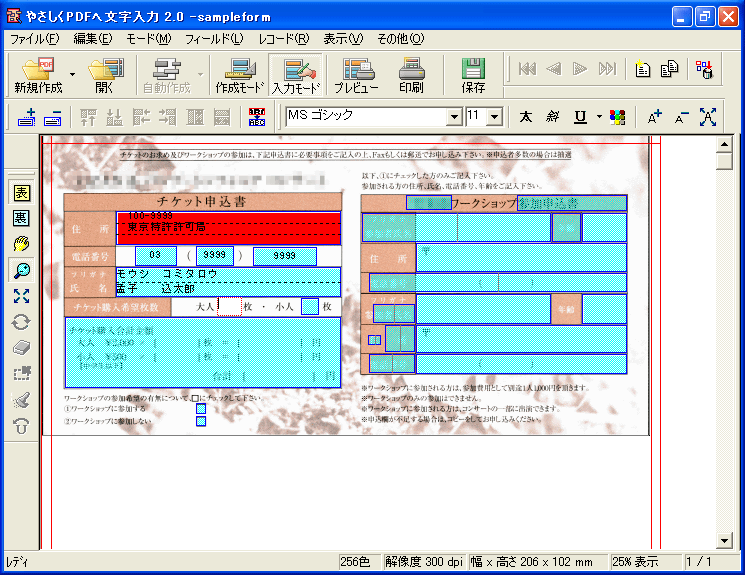Open the text color palette icon
The width and height of the screenshot is (745, 575).
tap(617, 117)
